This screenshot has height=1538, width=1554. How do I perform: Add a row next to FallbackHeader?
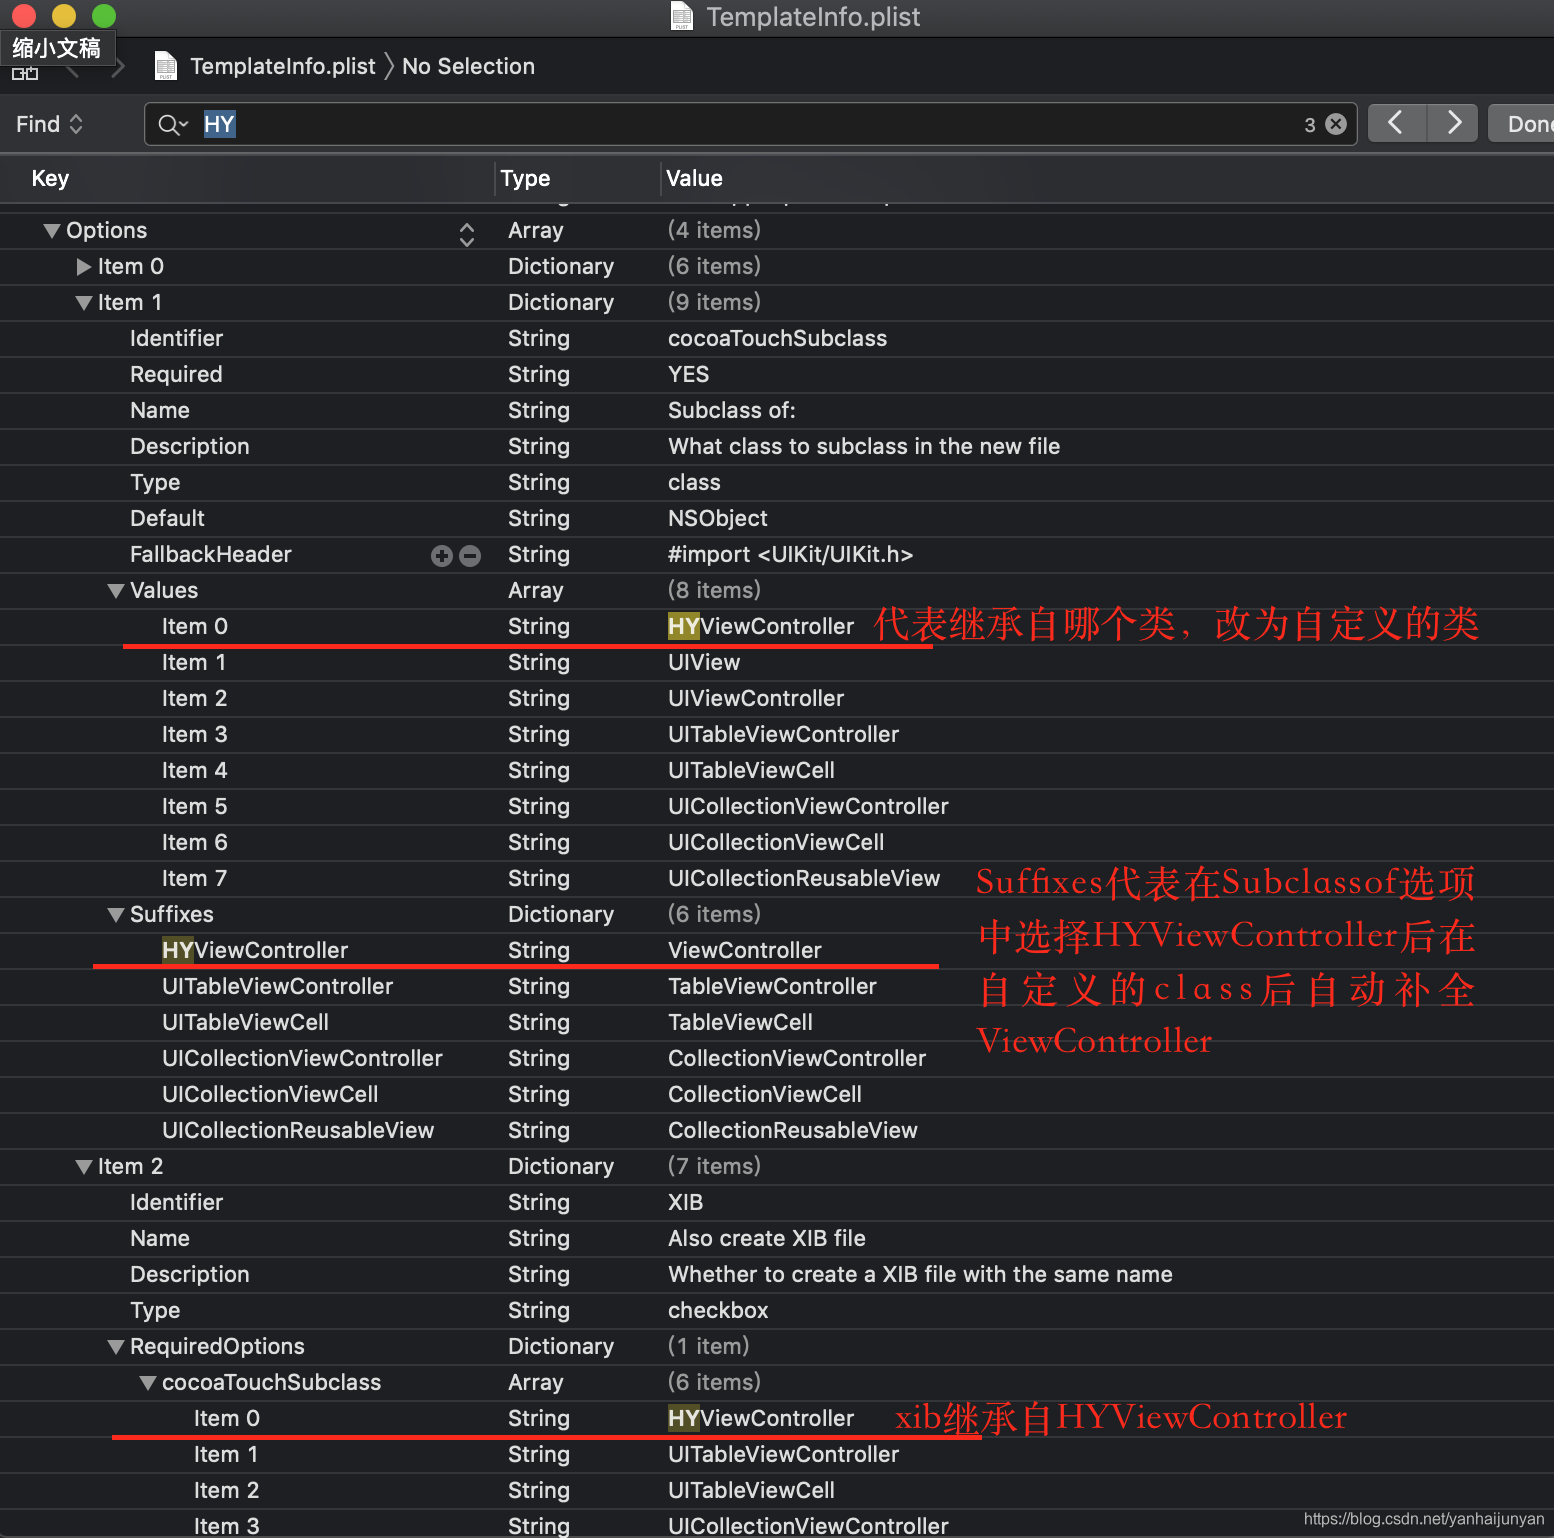point(442,555)
